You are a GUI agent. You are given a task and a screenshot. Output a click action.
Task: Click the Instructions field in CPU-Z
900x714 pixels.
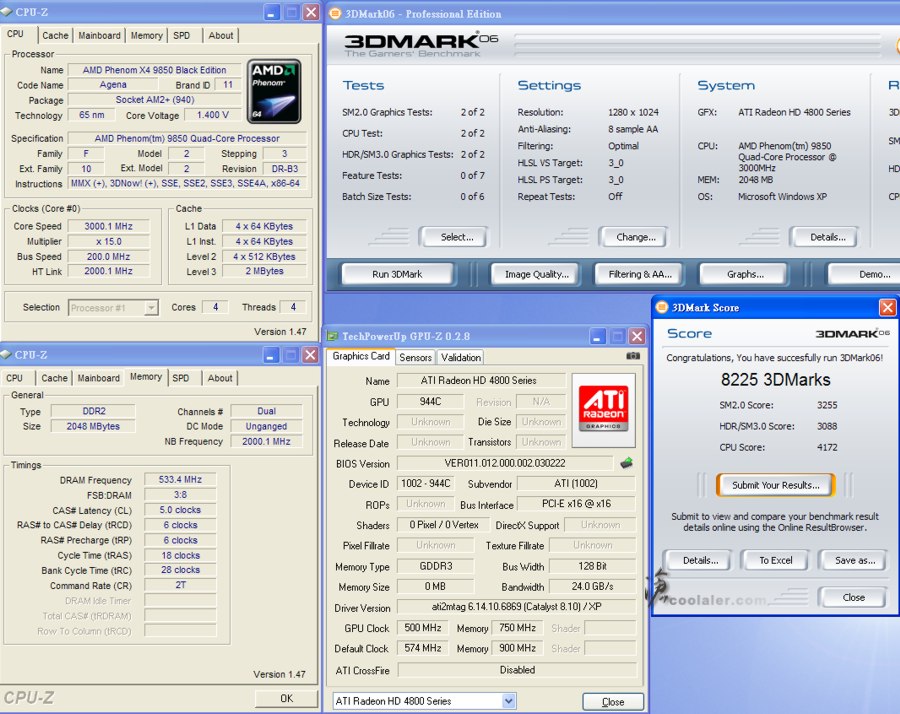coord(187,183)
